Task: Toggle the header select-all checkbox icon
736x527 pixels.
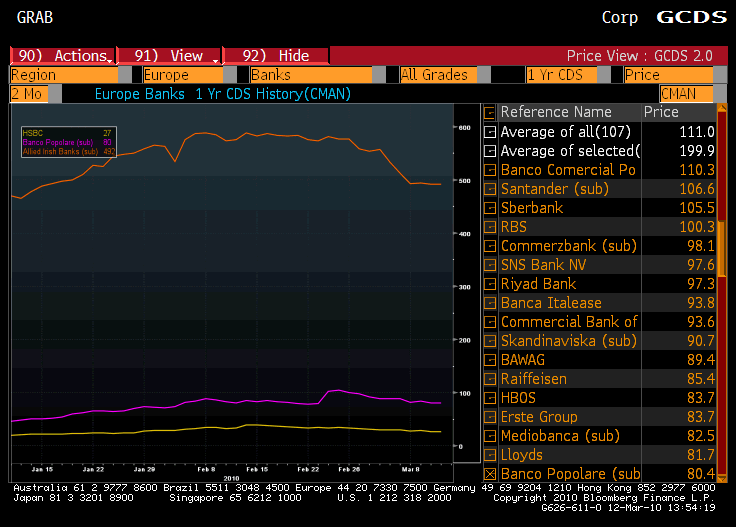Action: coord(490,113)
